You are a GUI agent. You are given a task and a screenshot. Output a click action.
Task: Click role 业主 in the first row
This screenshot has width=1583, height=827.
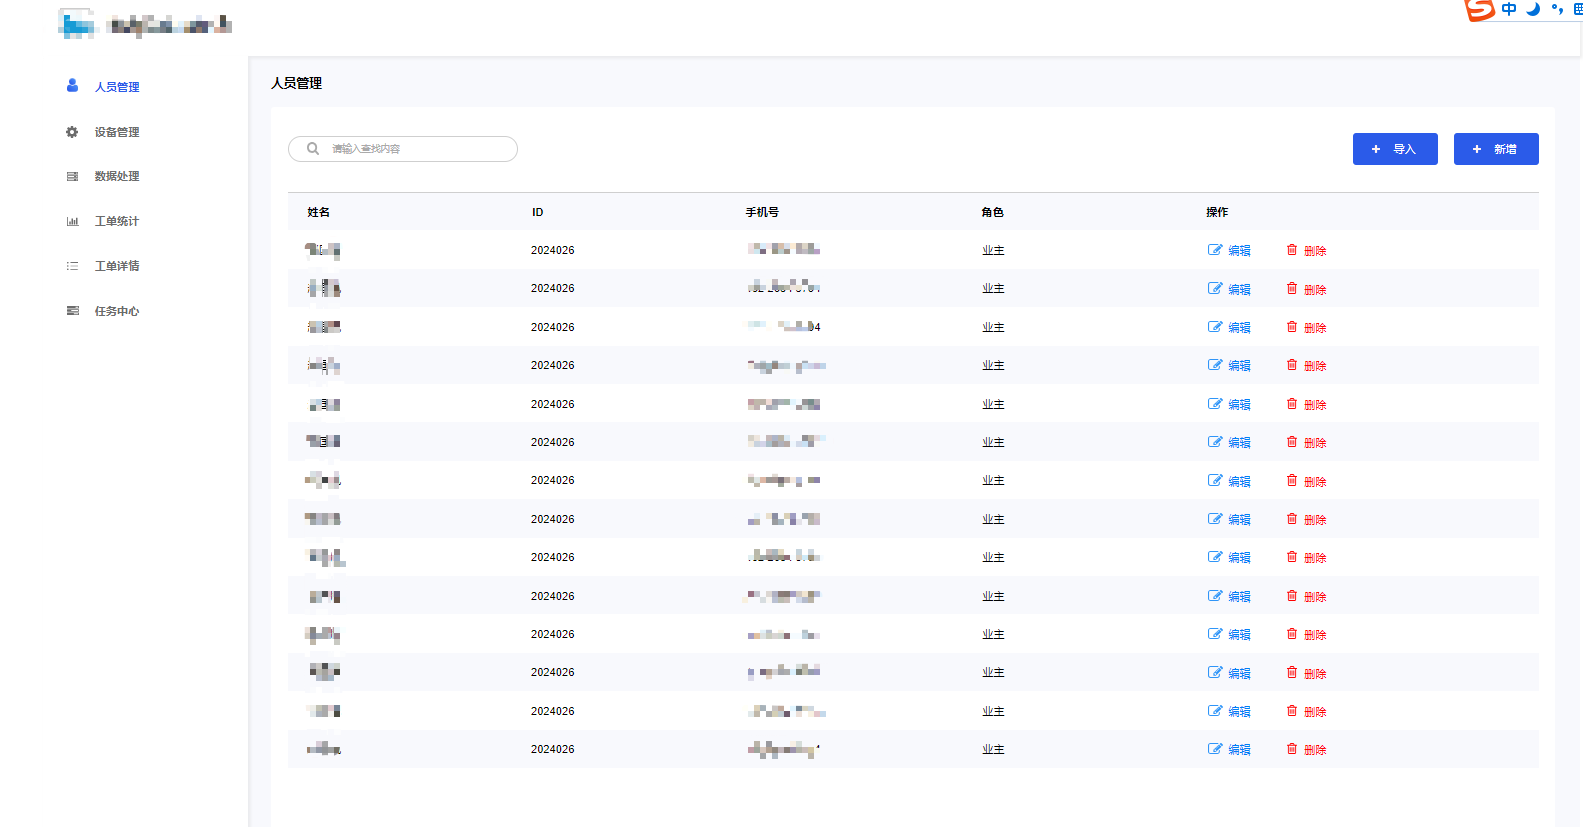pos(993,250)
